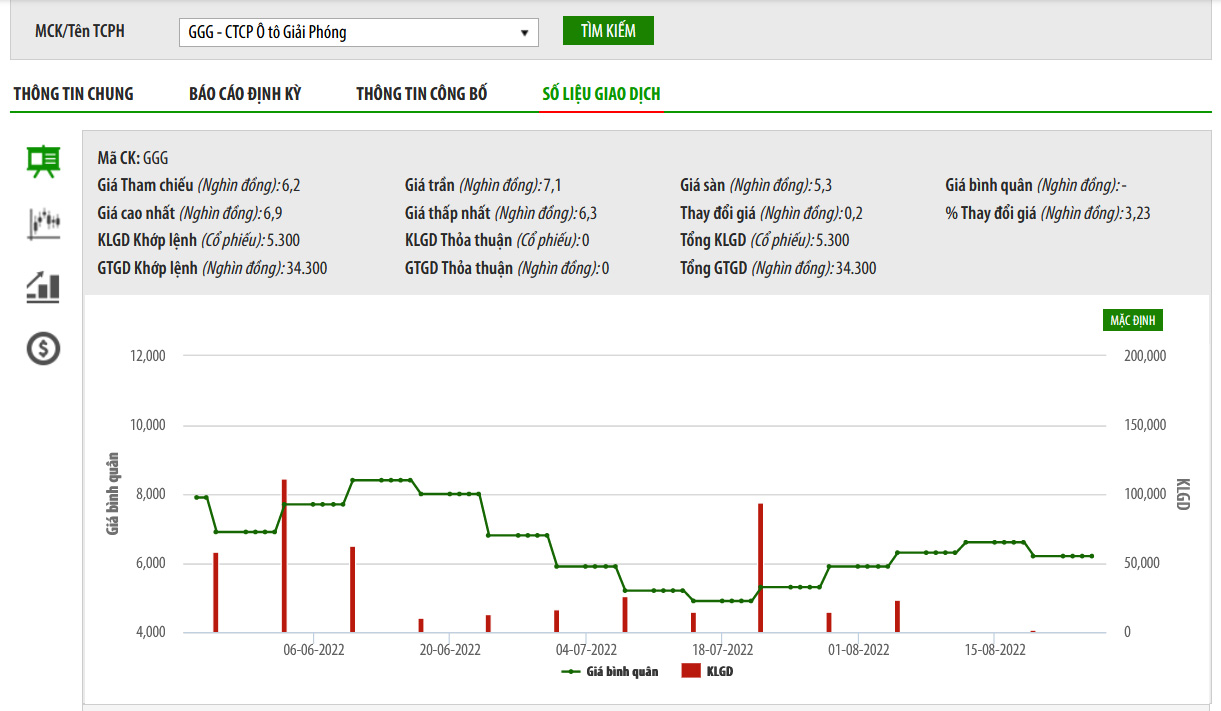Click the GGG - CTCP Ô tô Giải Phóng combo box
Screen dimensions: 1221x711
[x=358, y=33]
